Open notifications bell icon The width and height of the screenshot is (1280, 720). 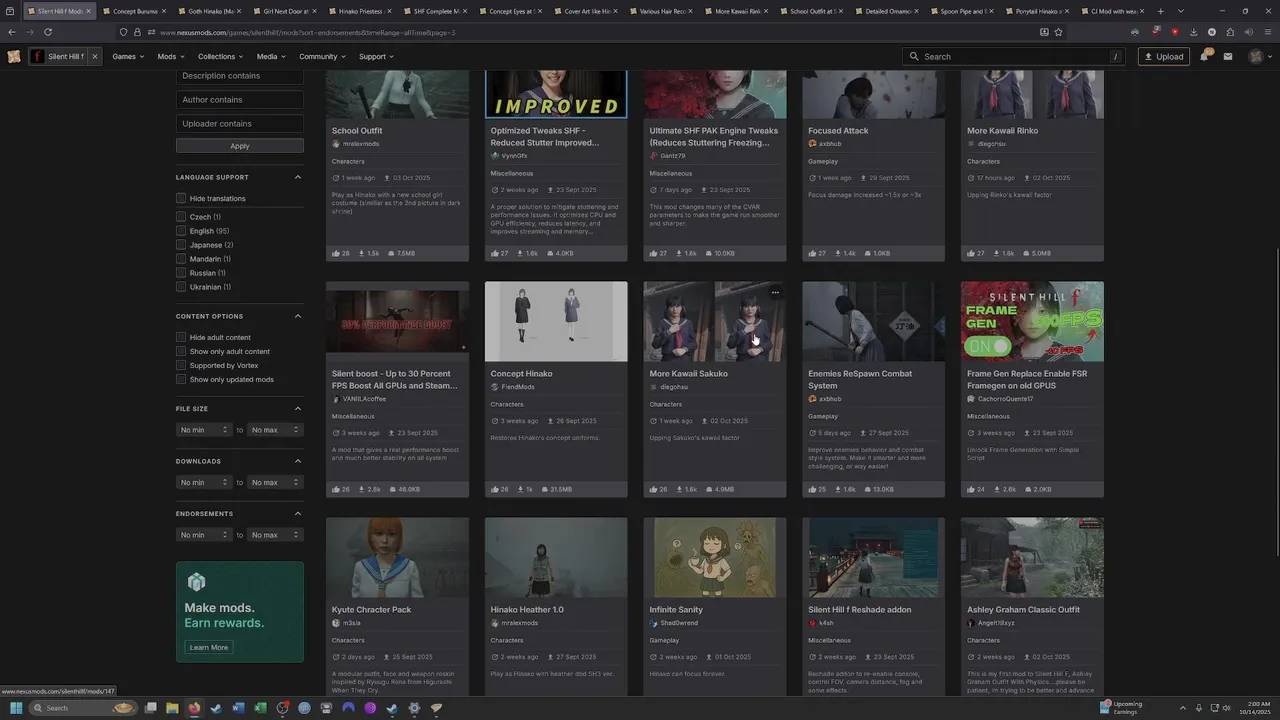point(1205,56)
